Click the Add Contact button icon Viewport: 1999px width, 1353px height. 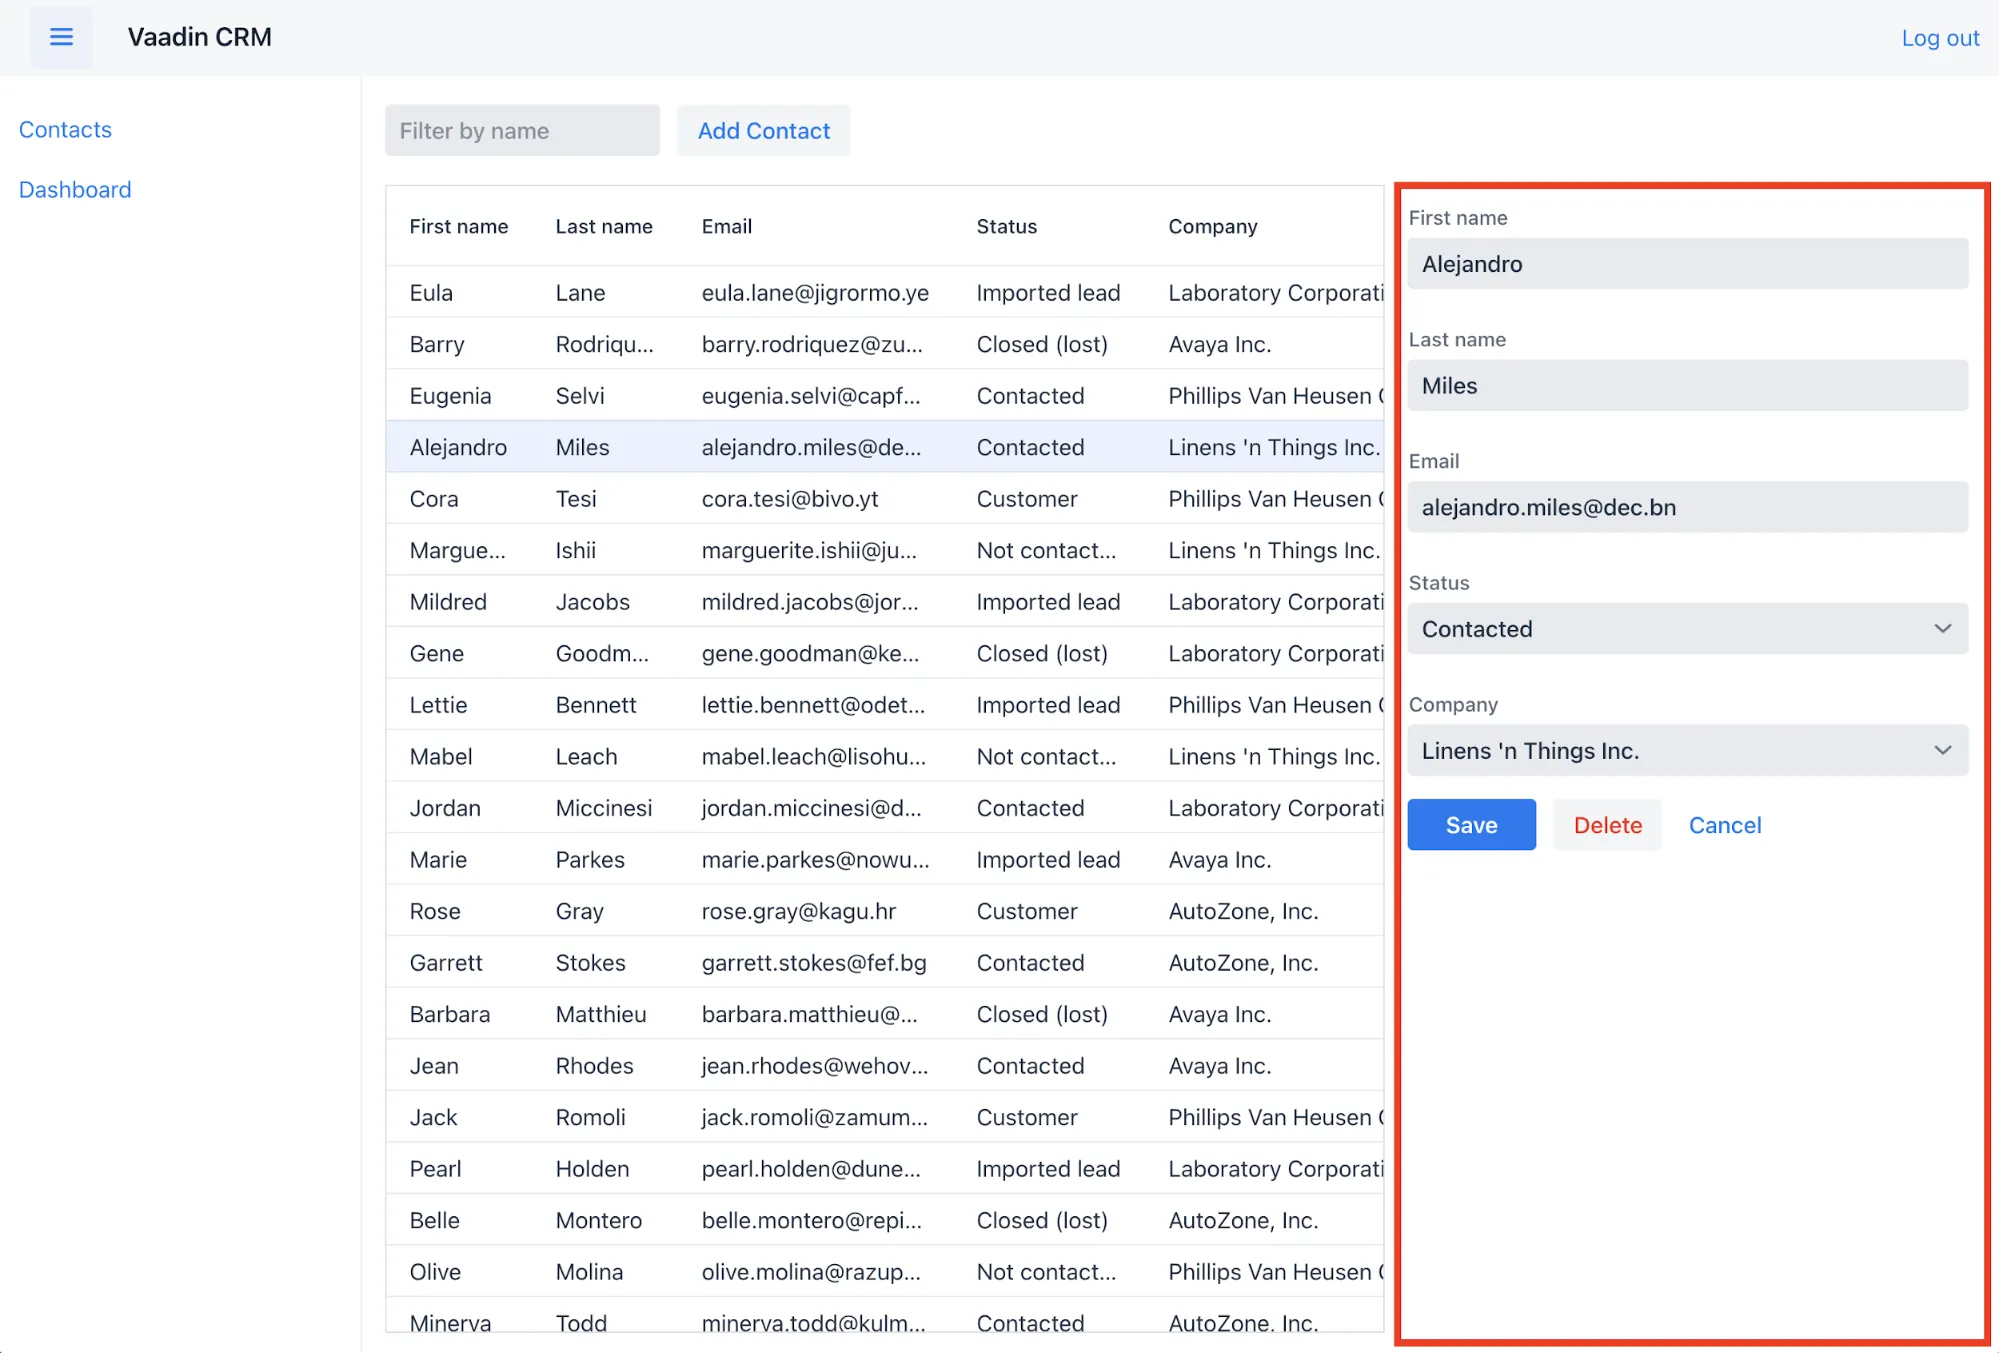tap(764, 130)
